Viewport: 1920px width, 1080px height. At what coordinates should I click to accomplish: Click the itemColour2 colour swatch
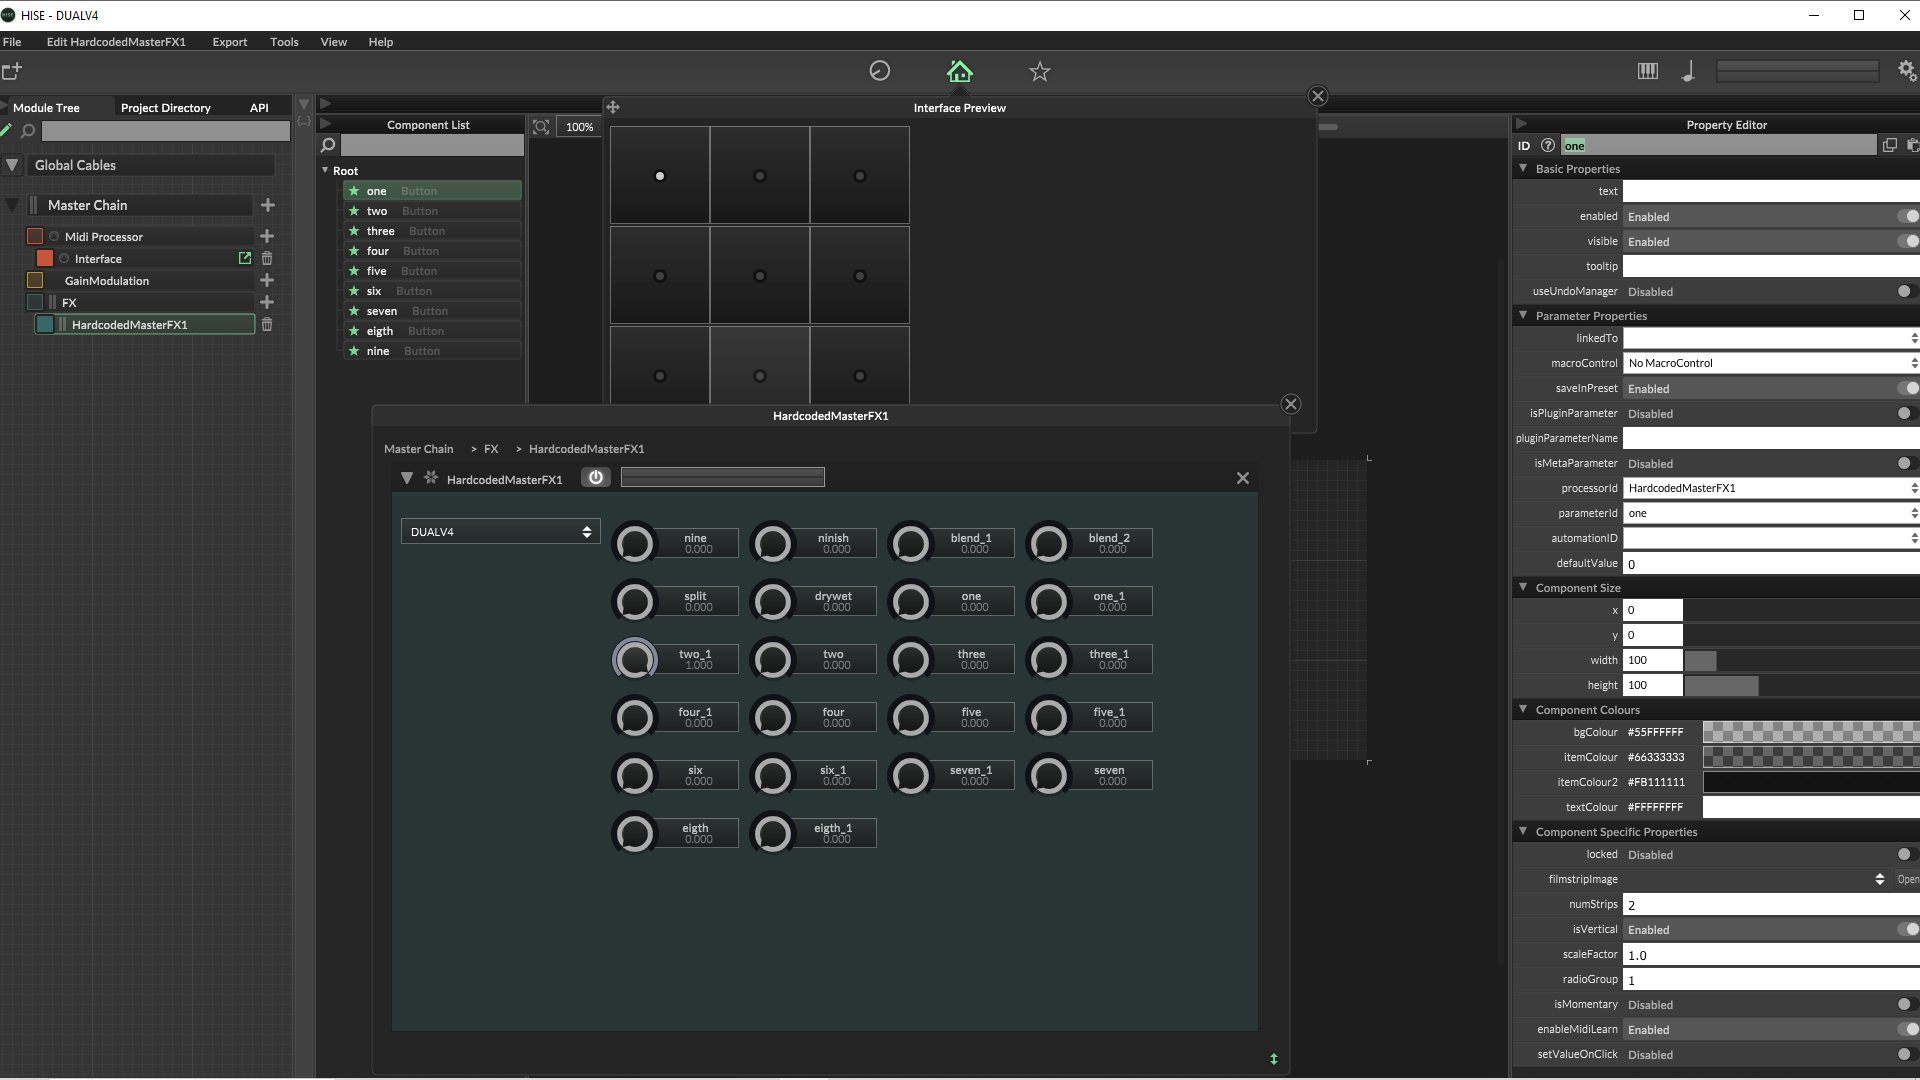(1811, 782)
